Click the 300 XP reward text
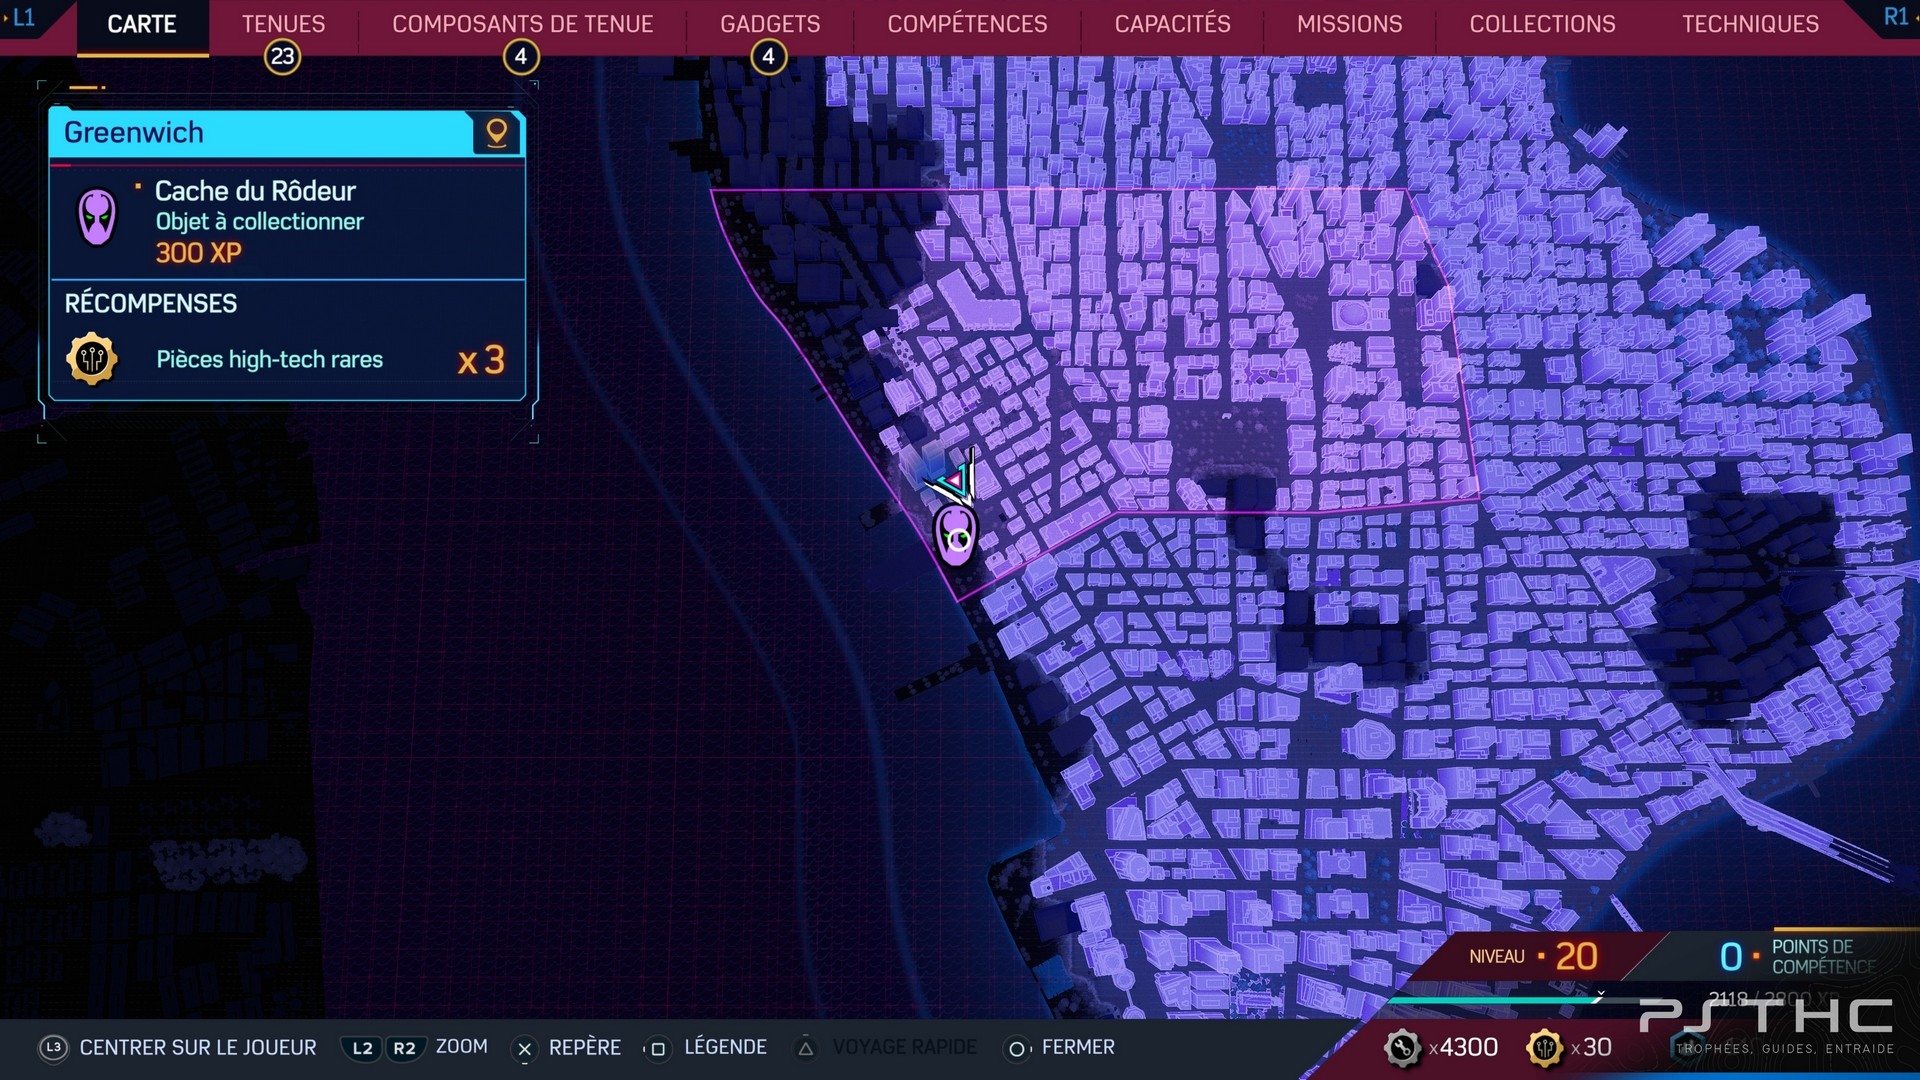The image size is (1920, 1080). click(198, 253)
